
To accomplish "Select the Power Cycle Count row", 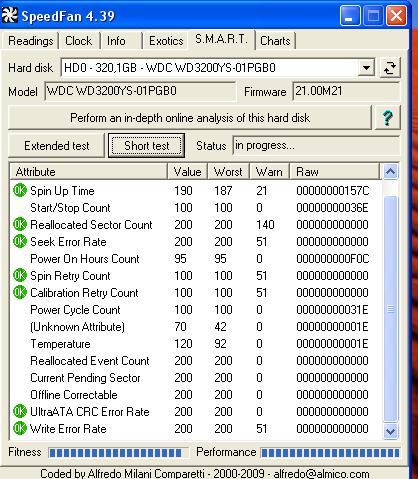I will [x=196, y=310].
